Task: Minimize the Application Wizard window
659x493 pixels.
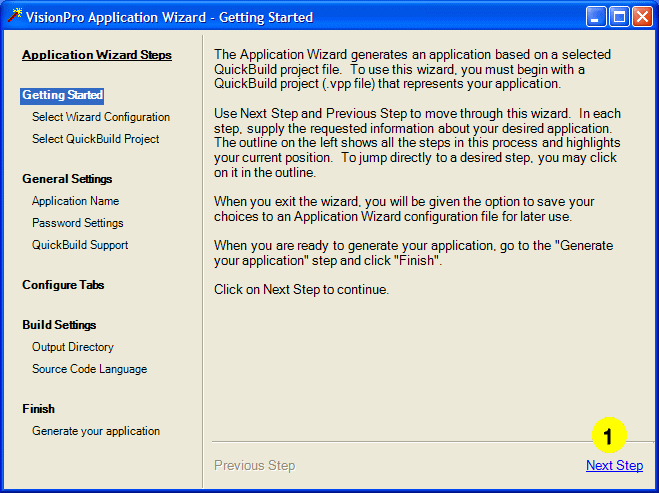Action: pyautogui.click(x=597, y=16)
